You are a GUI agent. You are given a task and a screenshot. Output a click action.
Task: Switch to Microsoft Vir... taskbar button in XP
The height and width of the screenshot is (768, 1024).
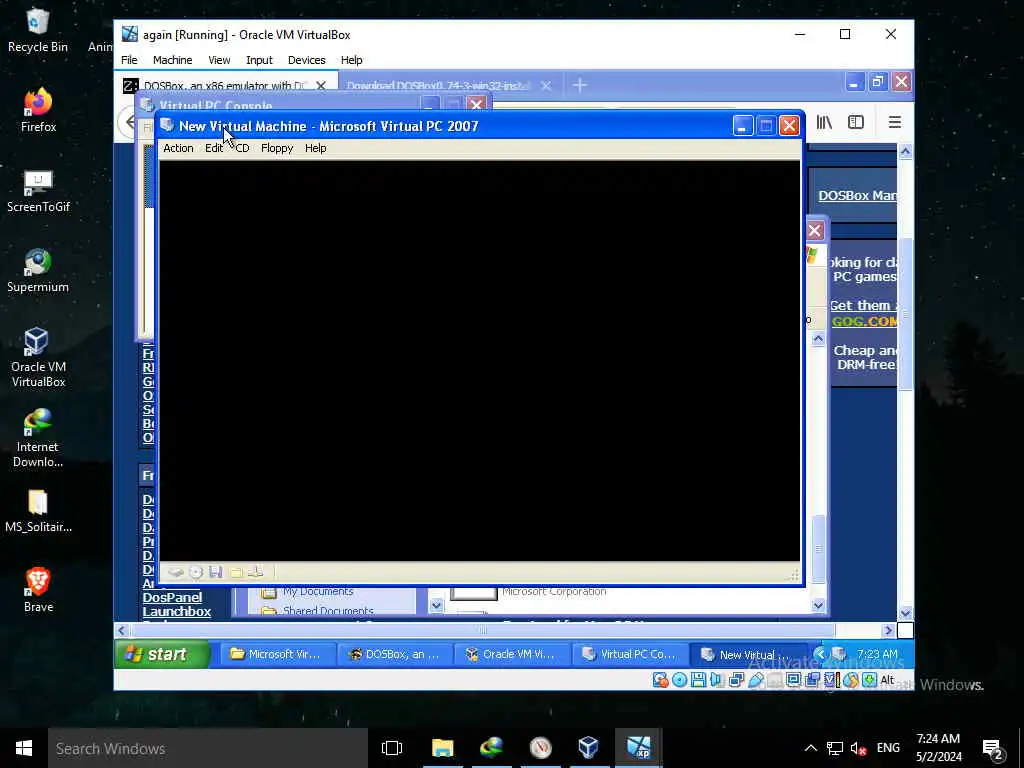276,654
